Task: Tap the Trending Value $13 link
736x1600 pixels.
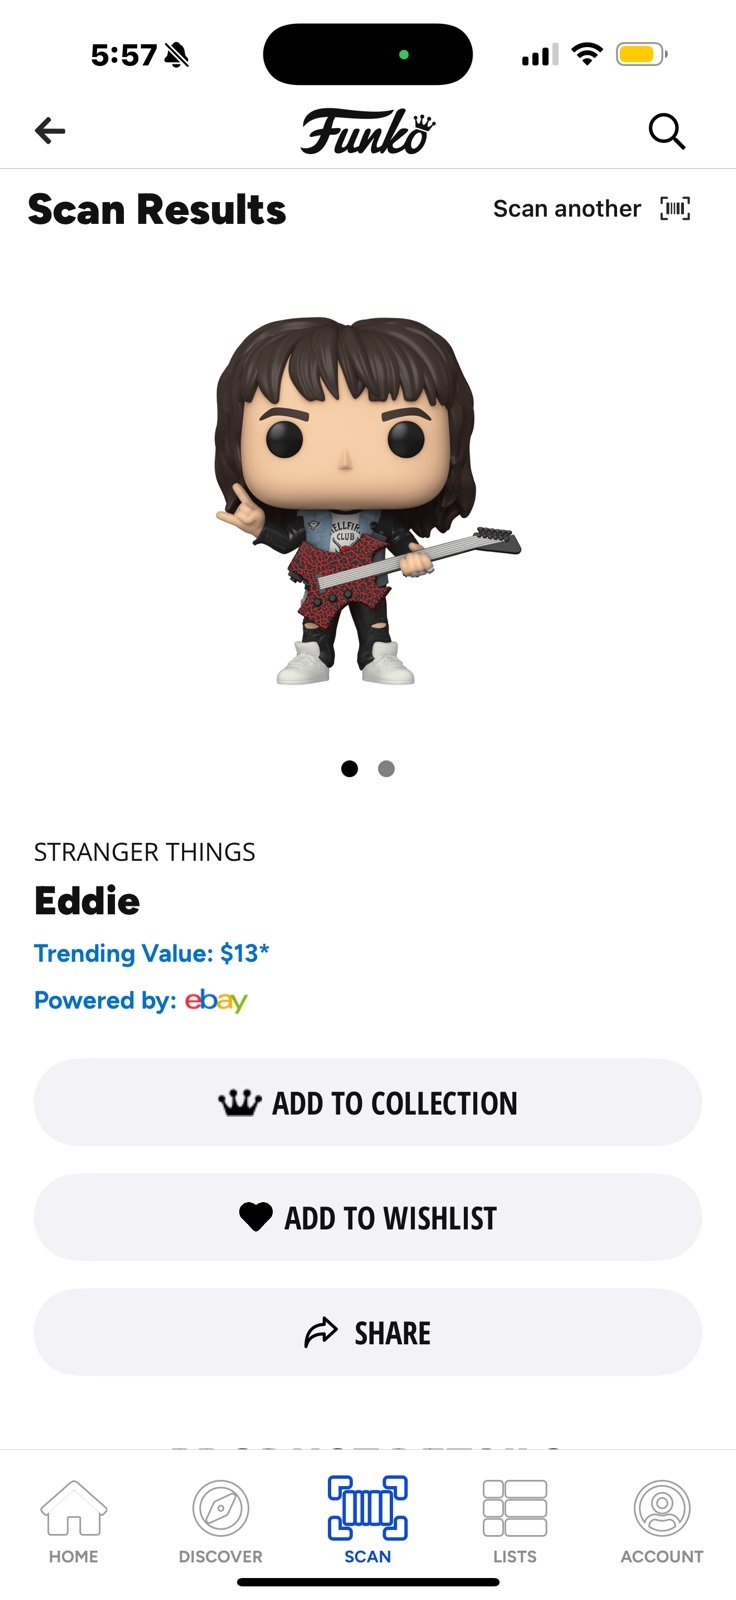Action: (152, 953)
